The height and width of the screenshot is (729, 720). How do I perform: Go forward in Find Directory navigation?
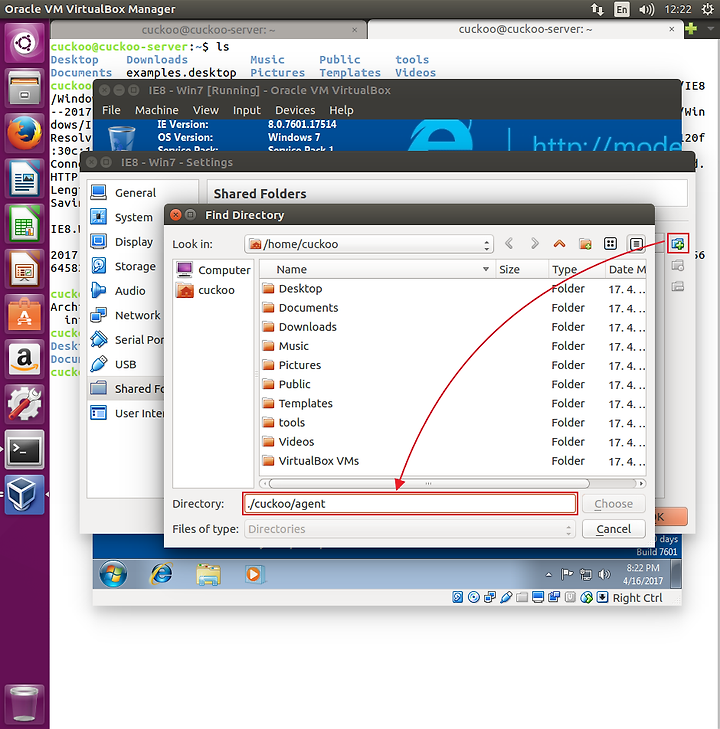coord(535,244)
